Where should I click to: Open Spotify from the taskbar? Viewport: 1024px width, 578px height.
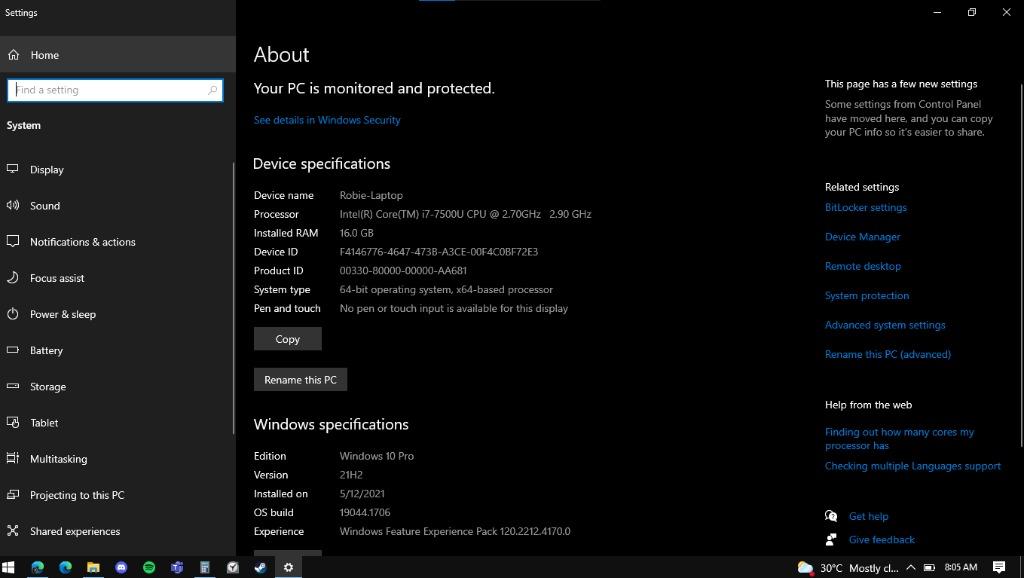[x=149, y=567]
